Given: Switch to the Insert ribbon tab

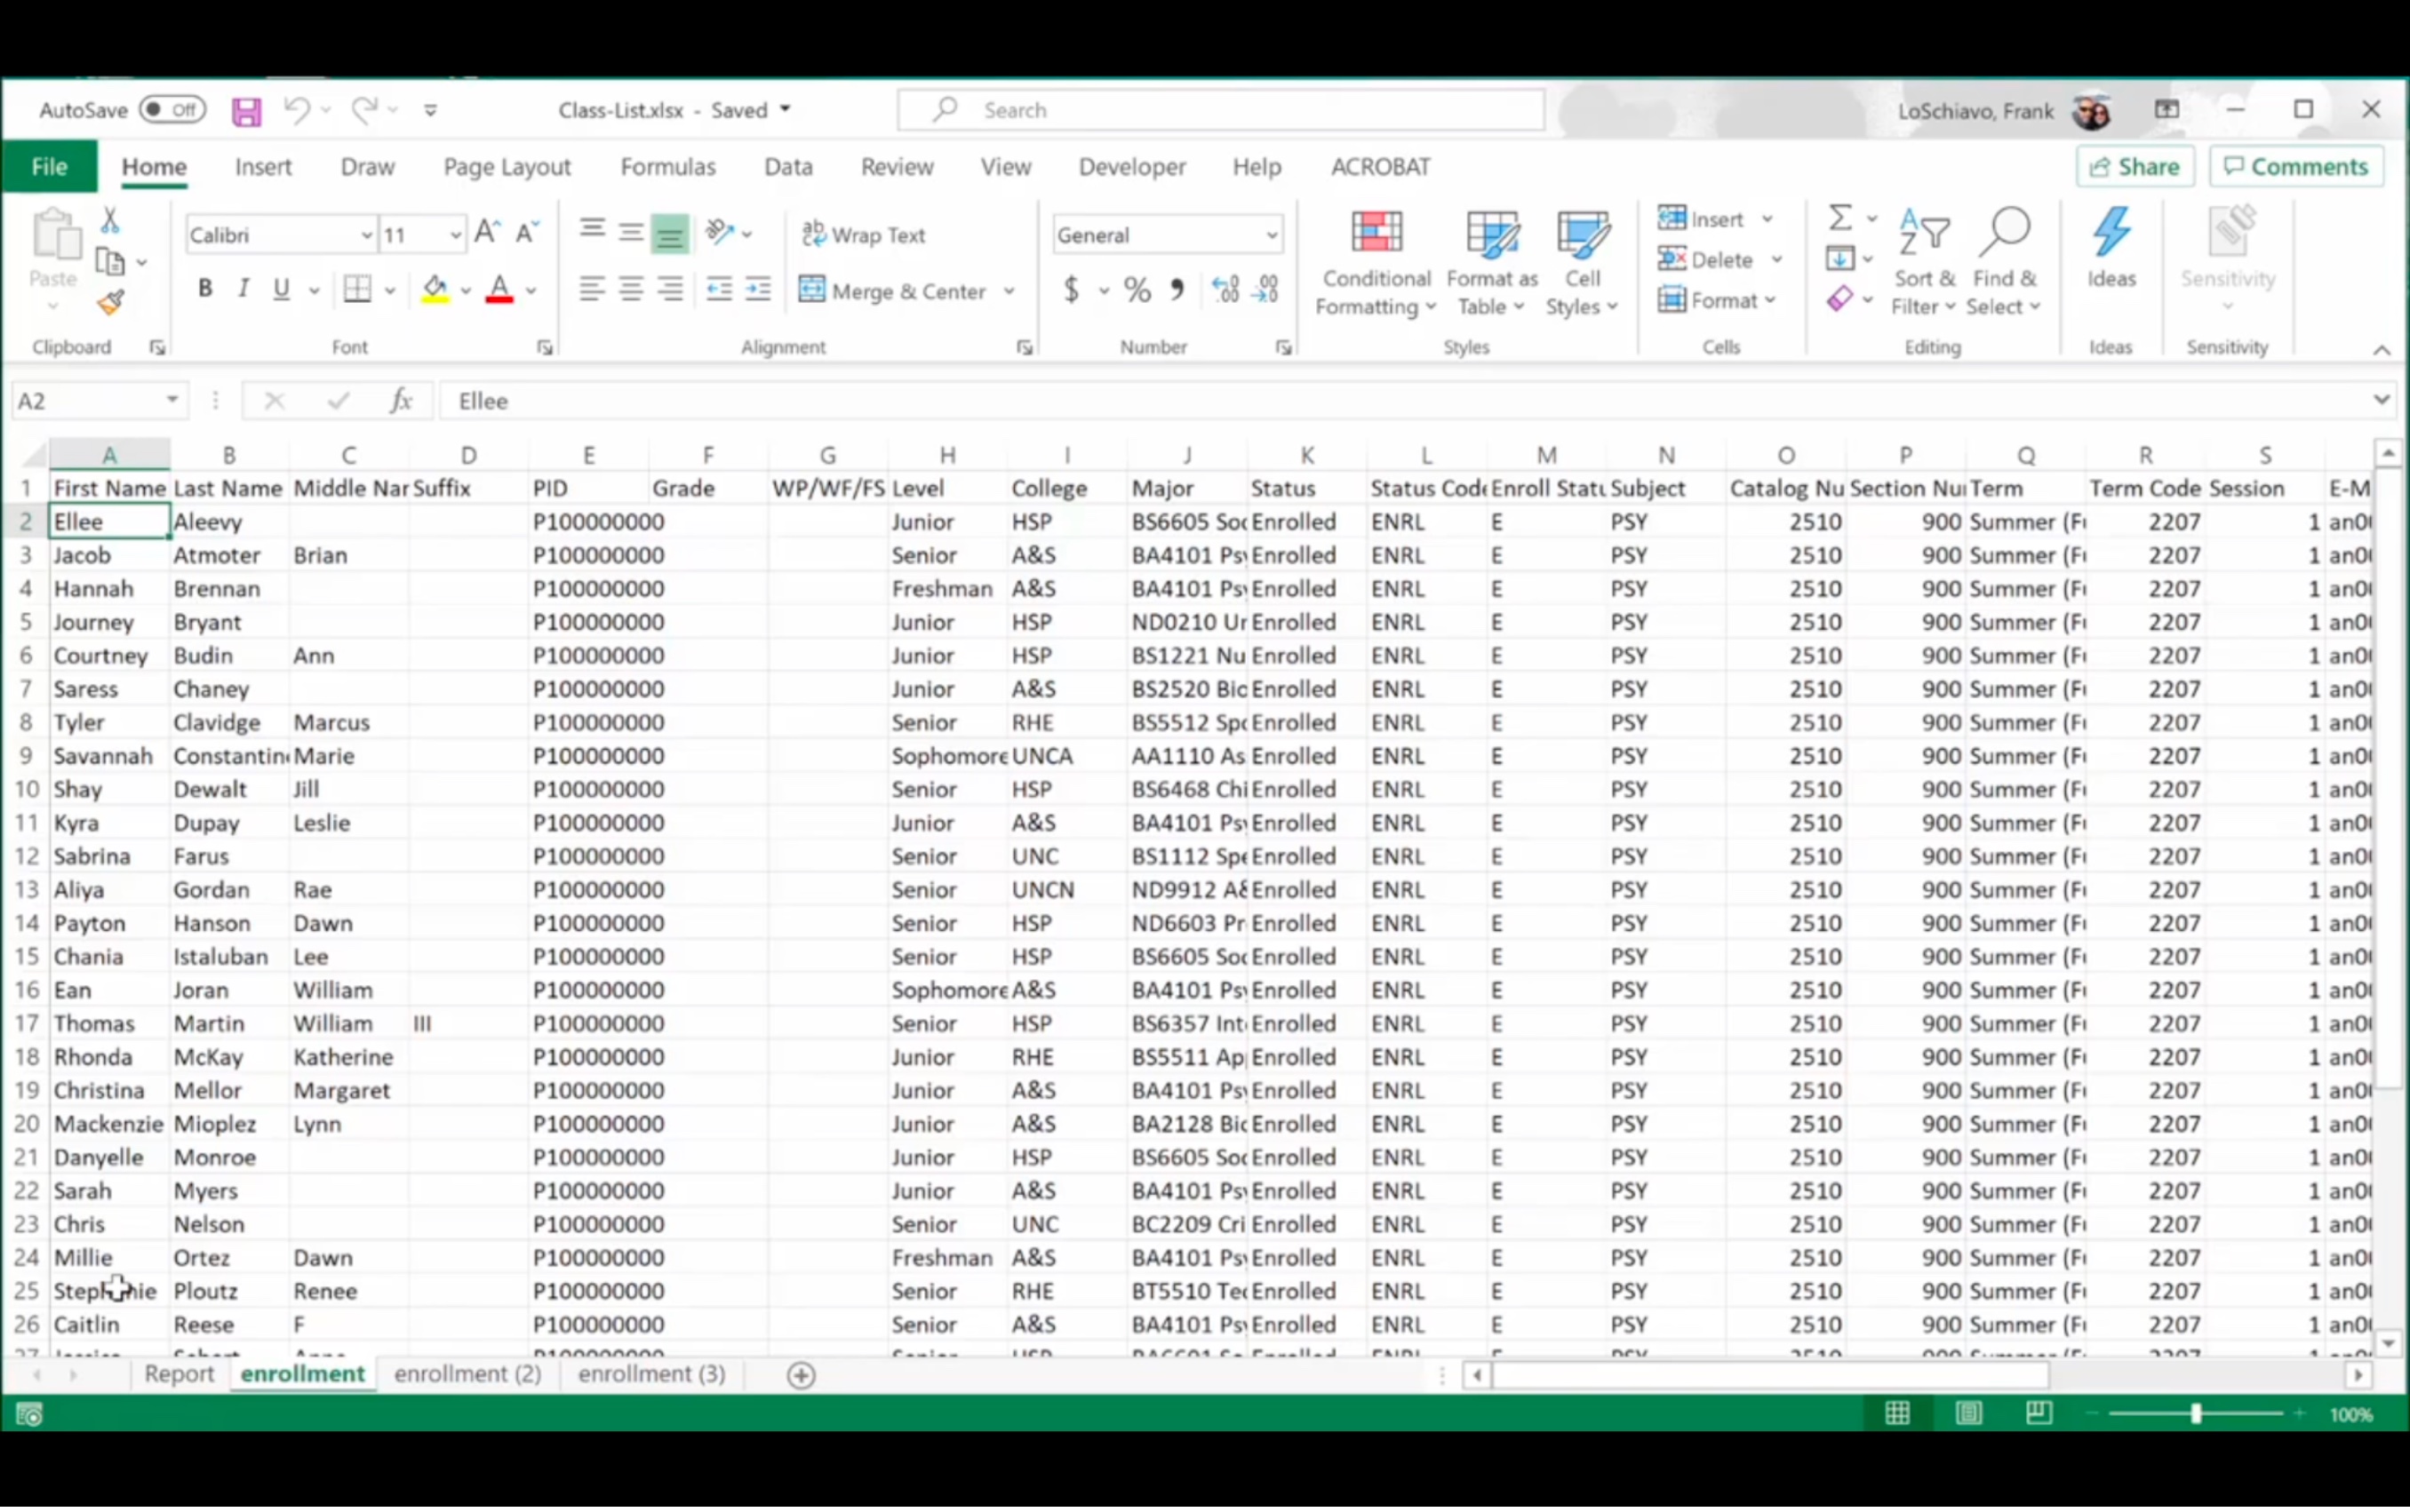Looking at the screenshot, I should (263, 167).
